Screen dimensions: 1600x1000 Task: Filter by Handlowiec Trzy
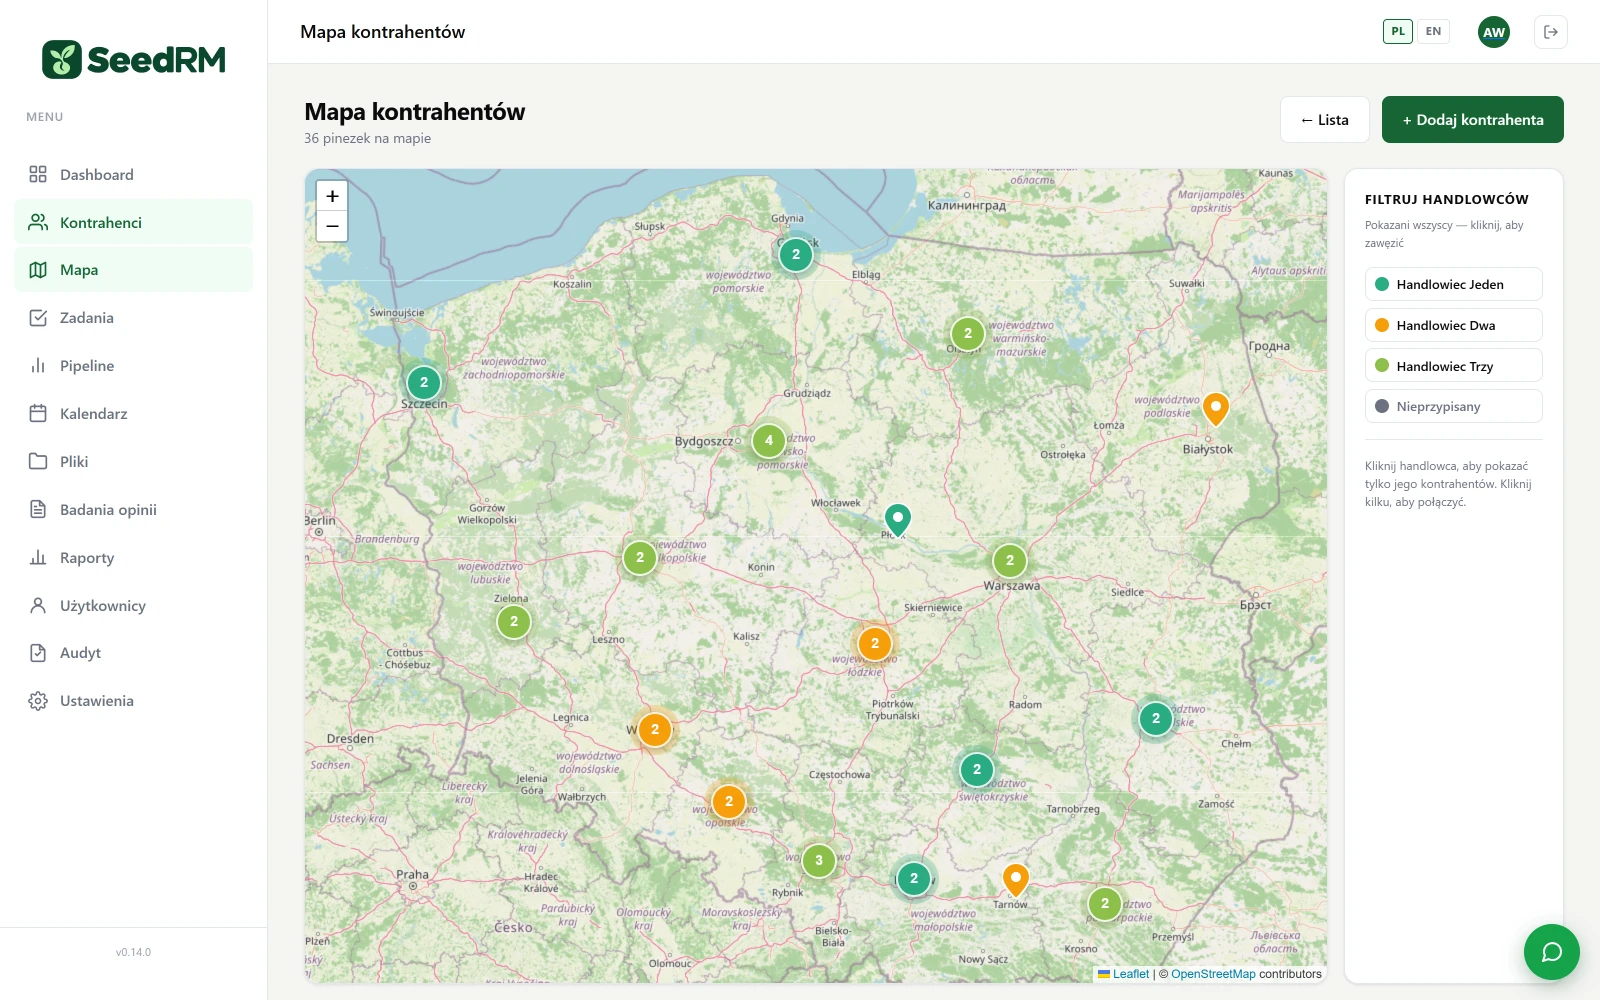point(1454,366)
